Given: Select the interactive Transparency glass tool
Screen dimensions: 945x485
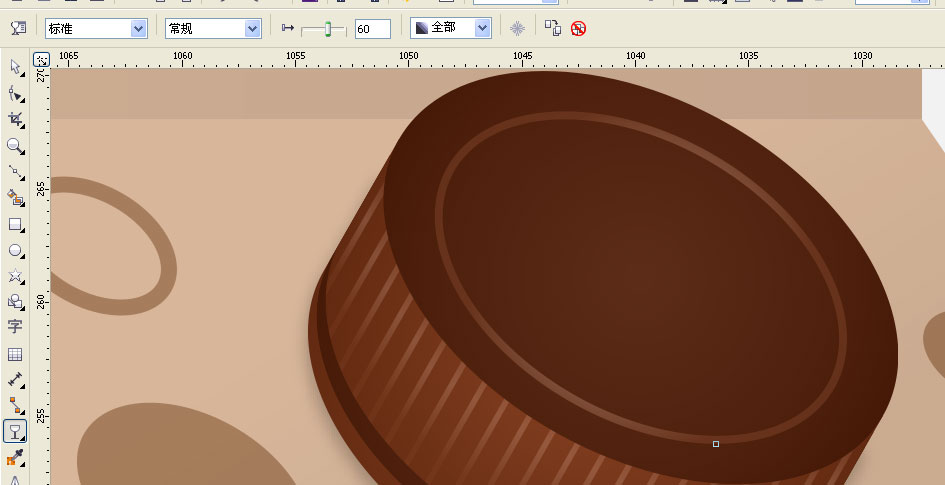Looking at the screenshot, I should tap(16, 431).
